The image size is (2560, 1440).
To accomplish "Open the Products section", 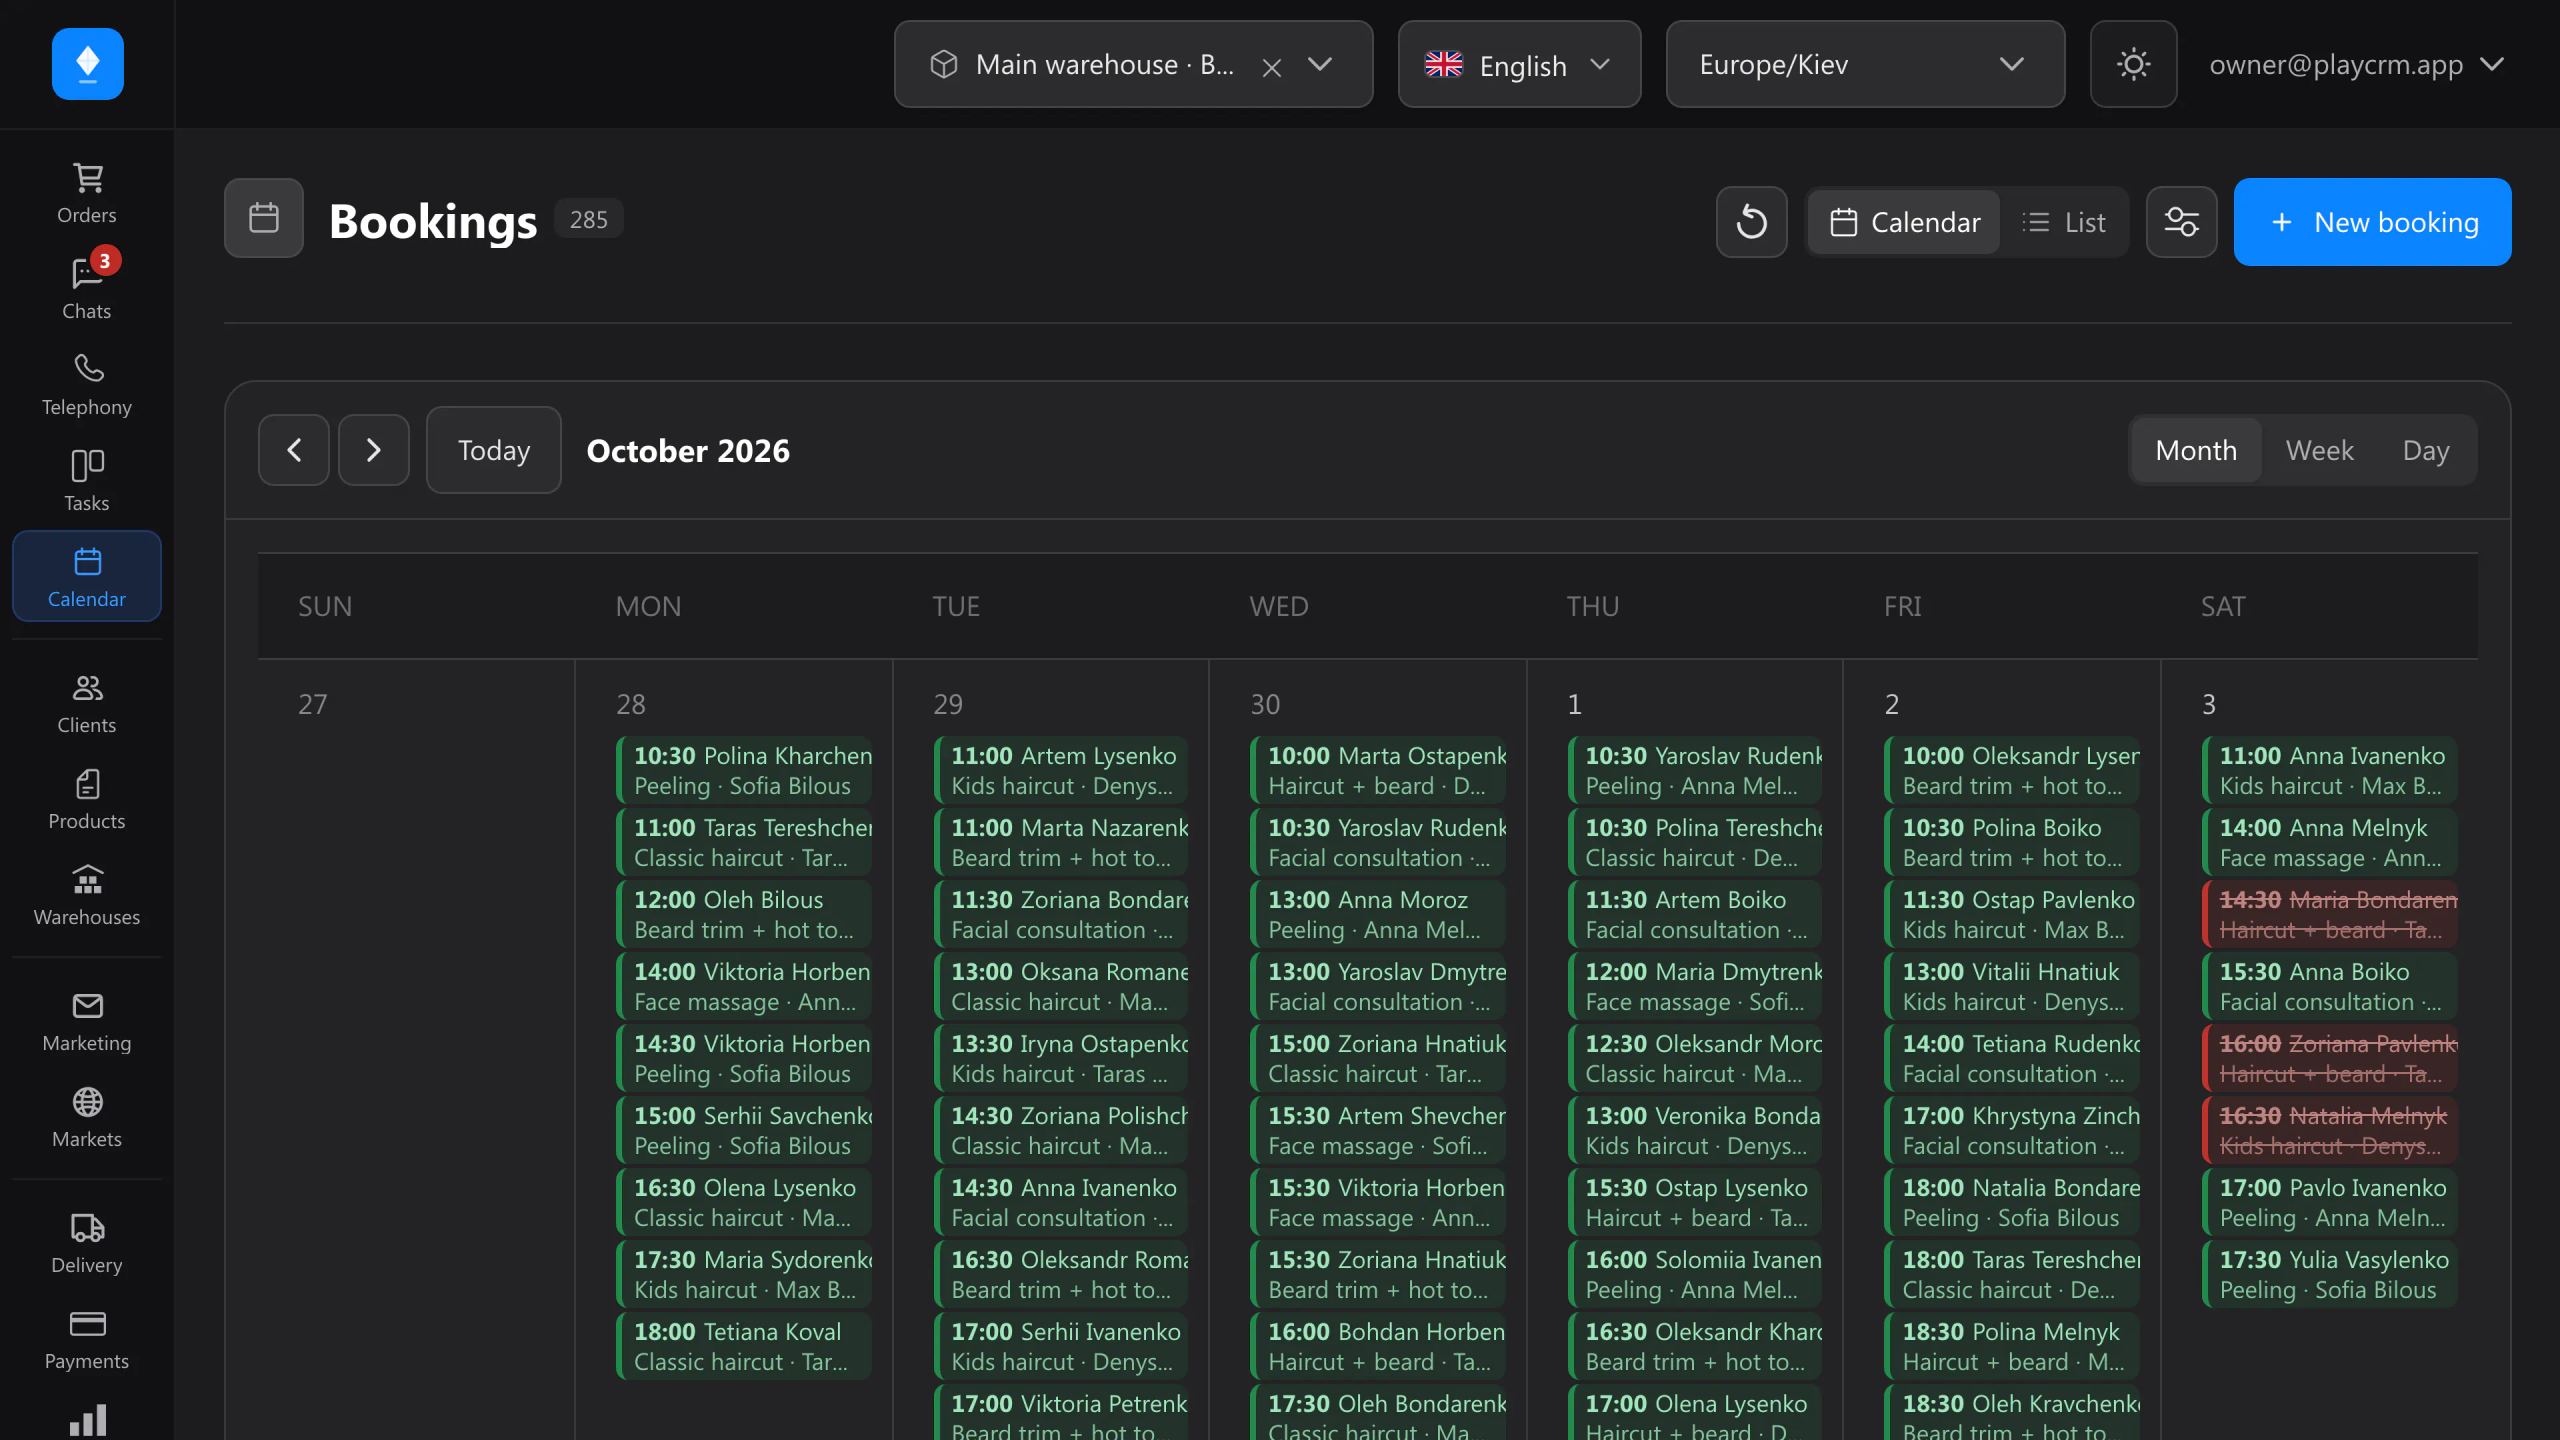I will tap(87, 800).
